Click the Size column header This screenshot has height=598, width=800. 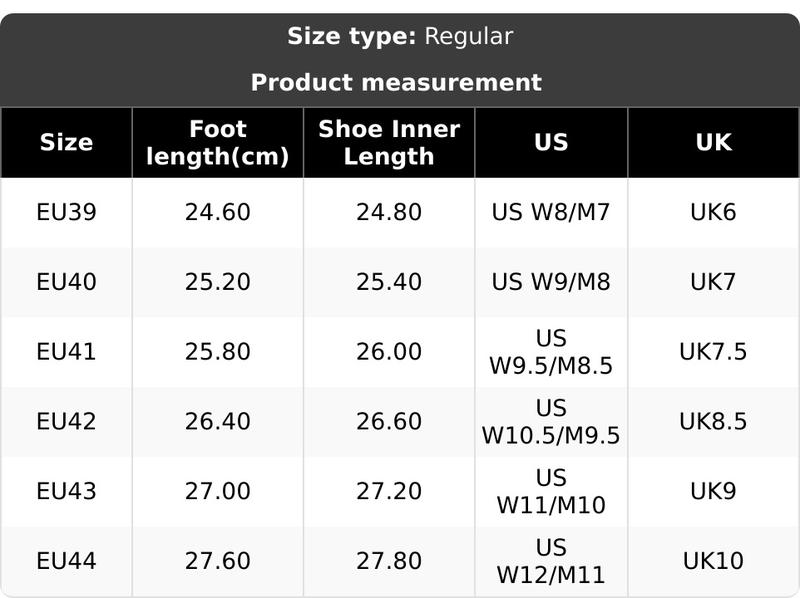66,143
